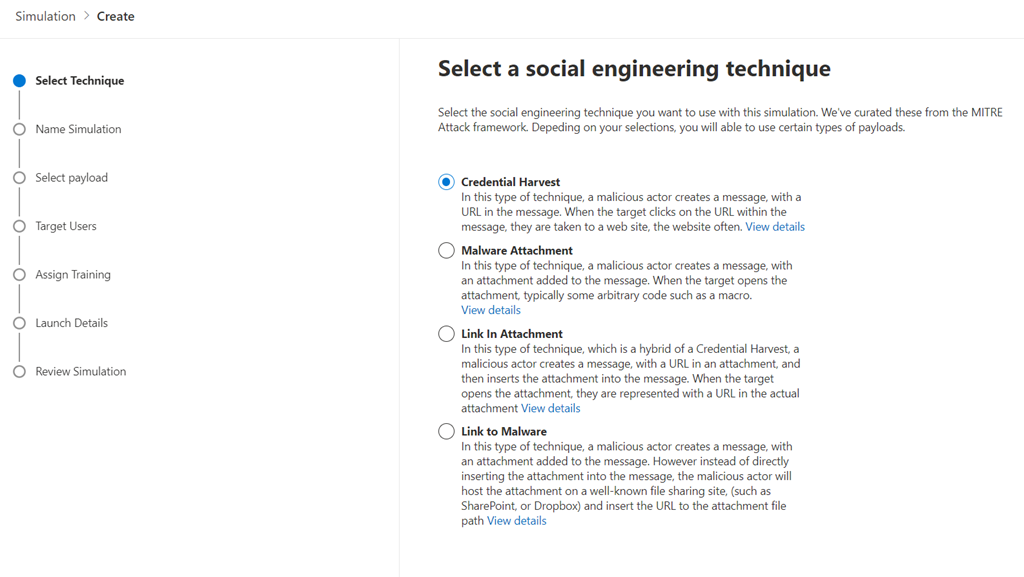The width and height of the screenshot is (1024, 577).
Task: Pick the Link to Malware technique
Action: click(446, 432)
